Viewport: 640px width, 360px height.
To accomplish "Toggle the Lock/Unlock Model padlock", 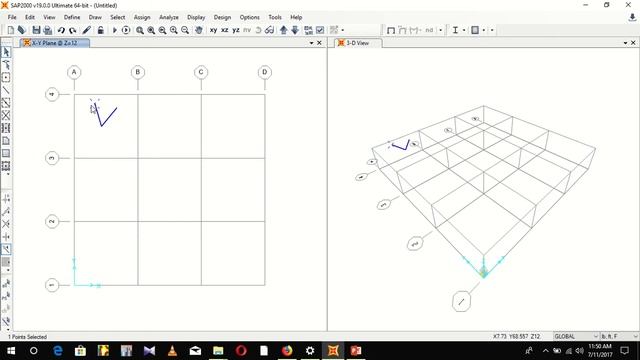I will coord(100,30).
